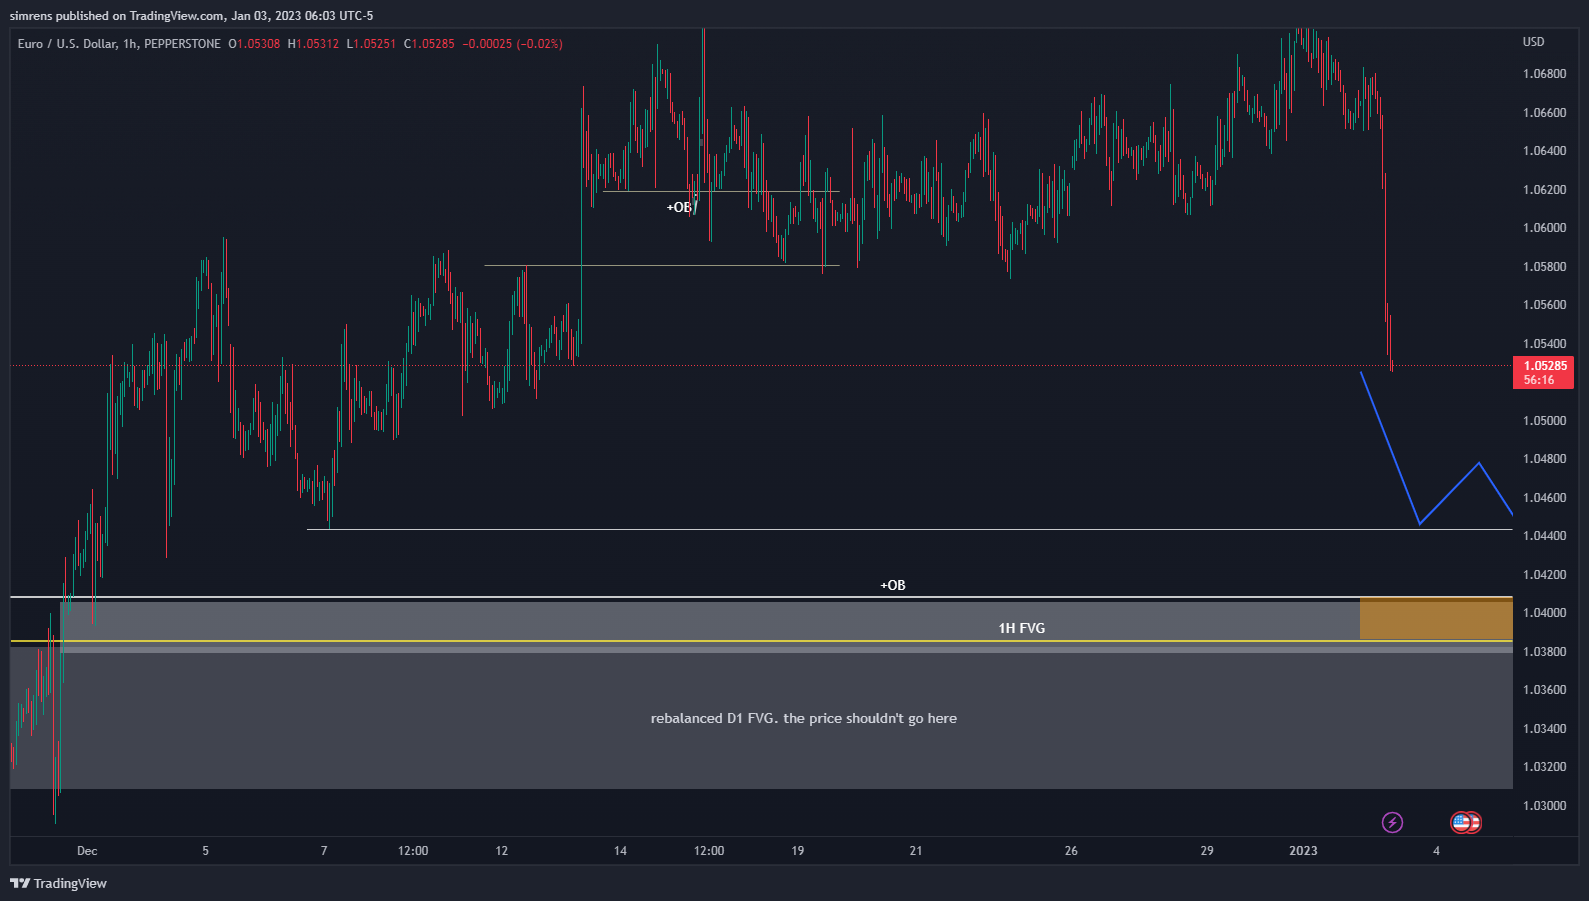Click the 'Dec' label on the time axis
The height and width of the screenshot is (901, 1589).
pos(87,851)
